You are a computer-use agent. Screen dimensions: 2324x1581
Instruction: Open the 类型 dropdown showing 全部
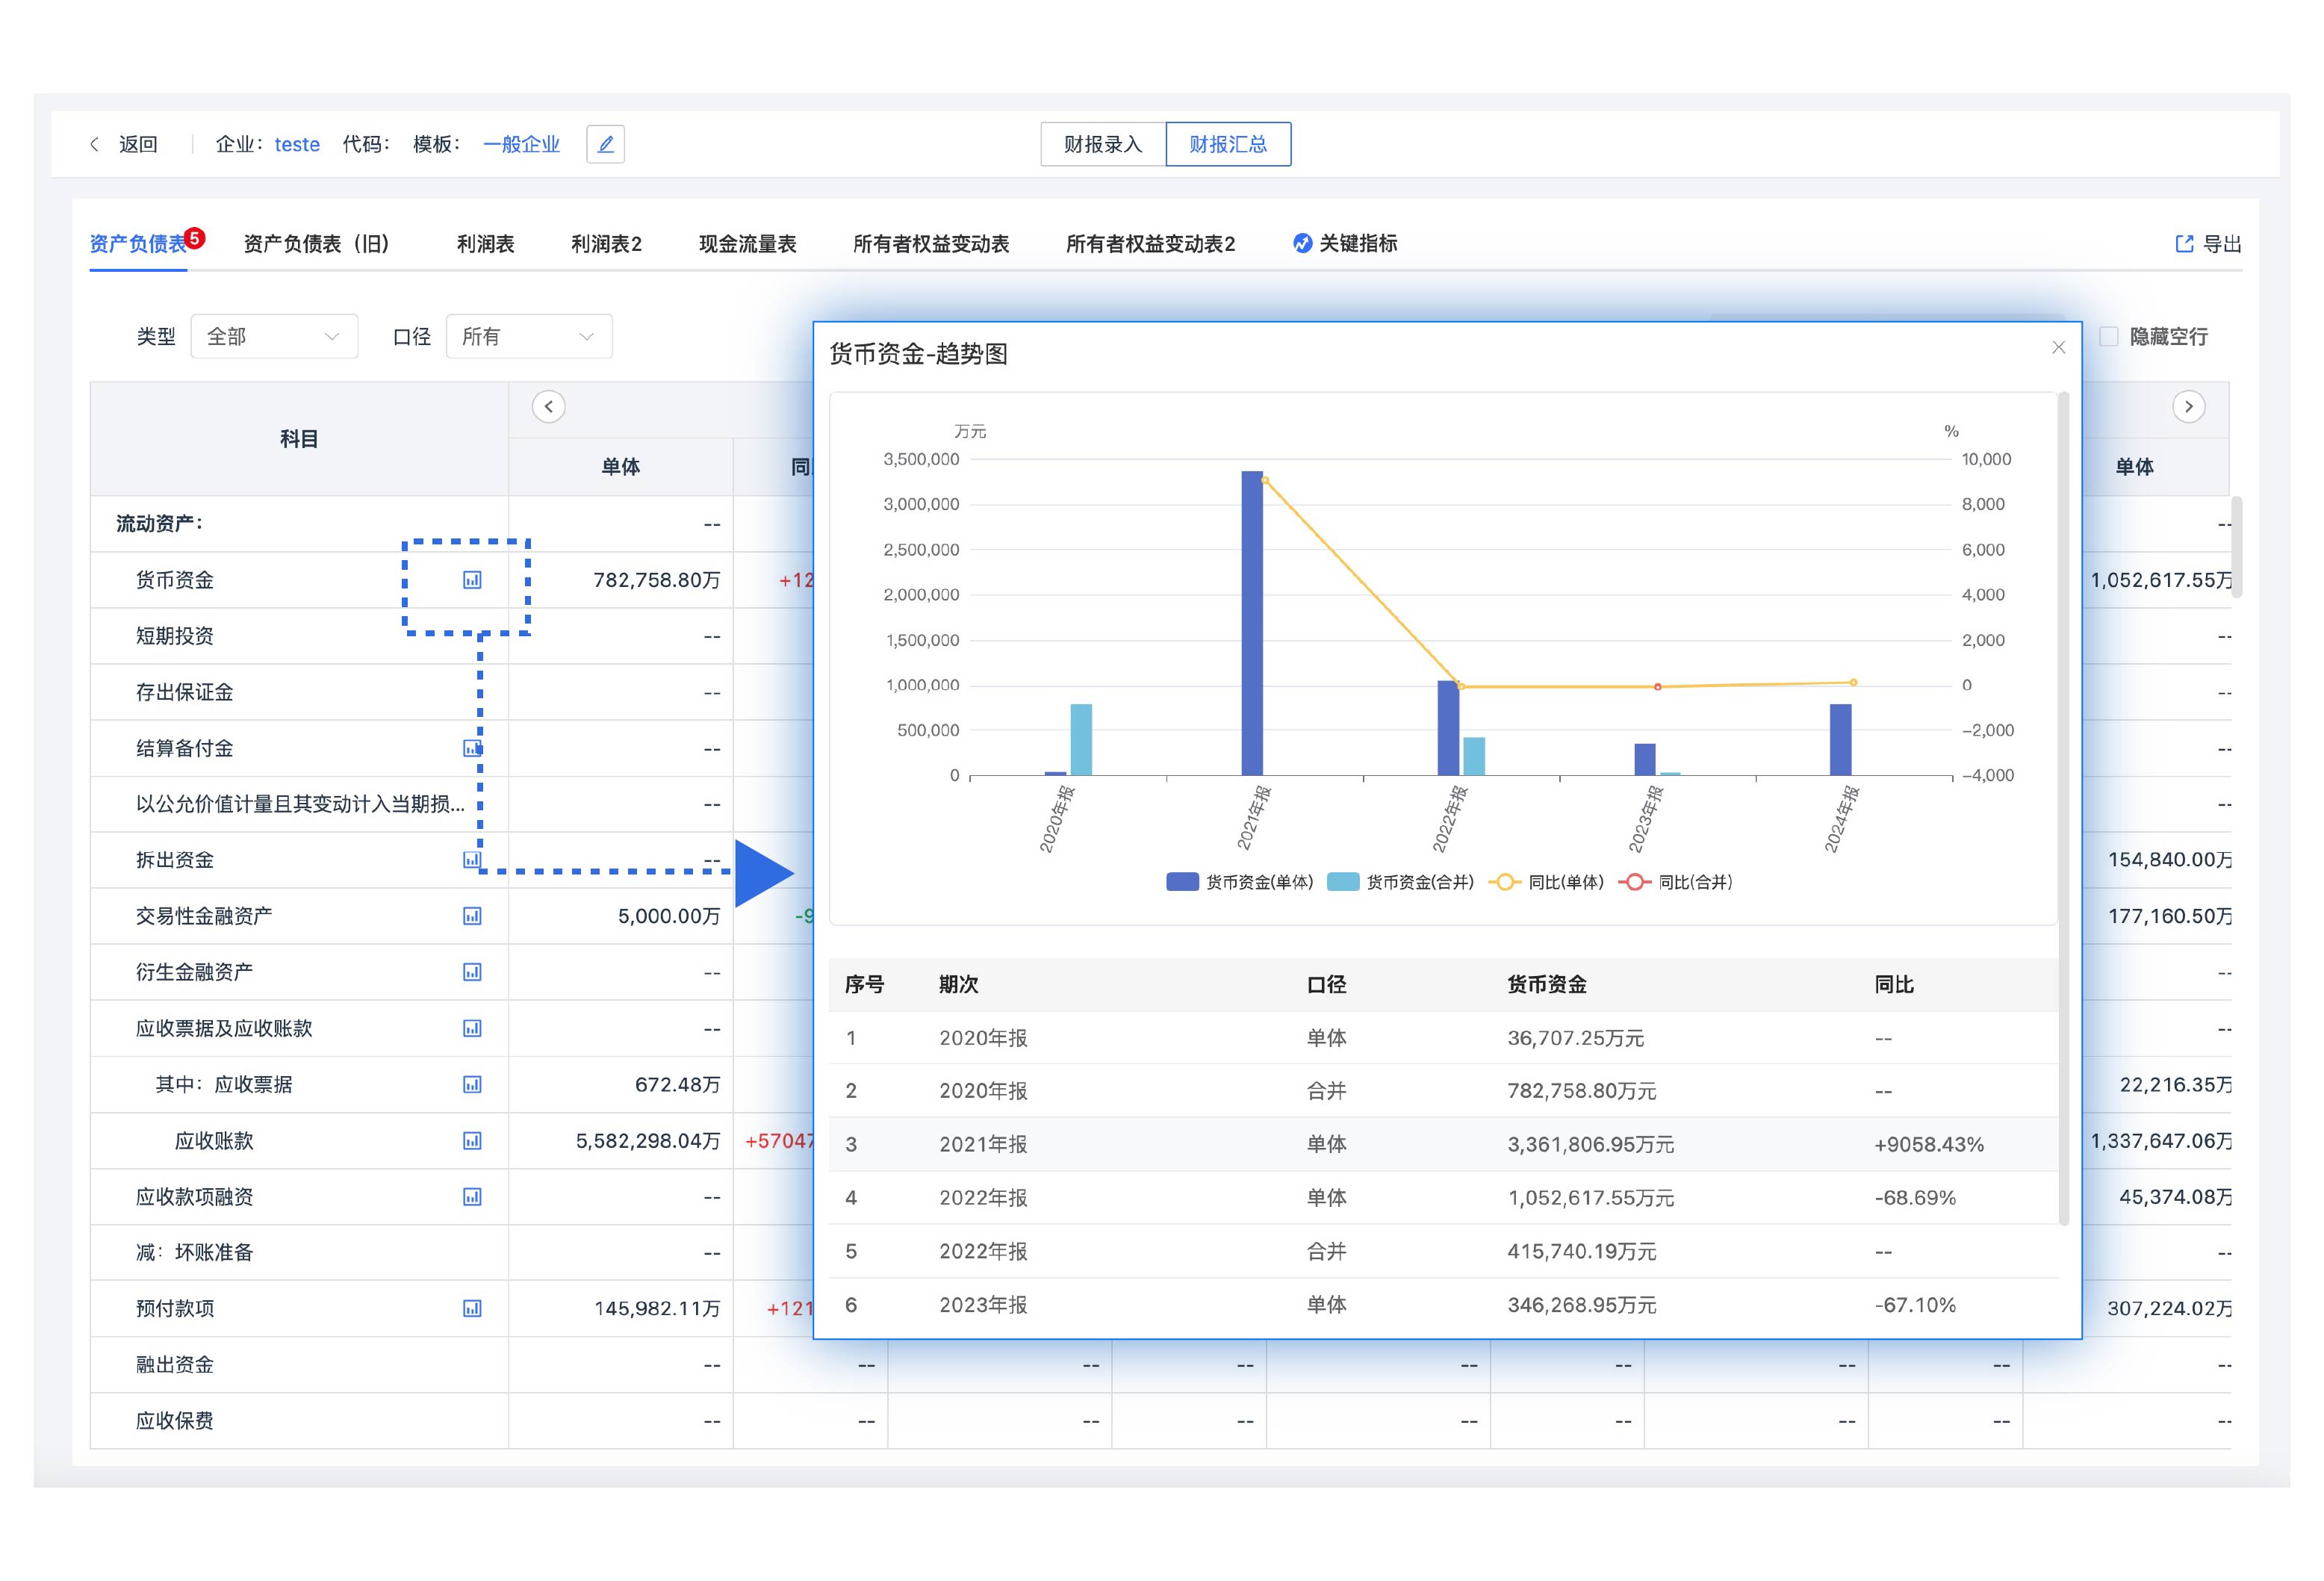tap(273, 337)
